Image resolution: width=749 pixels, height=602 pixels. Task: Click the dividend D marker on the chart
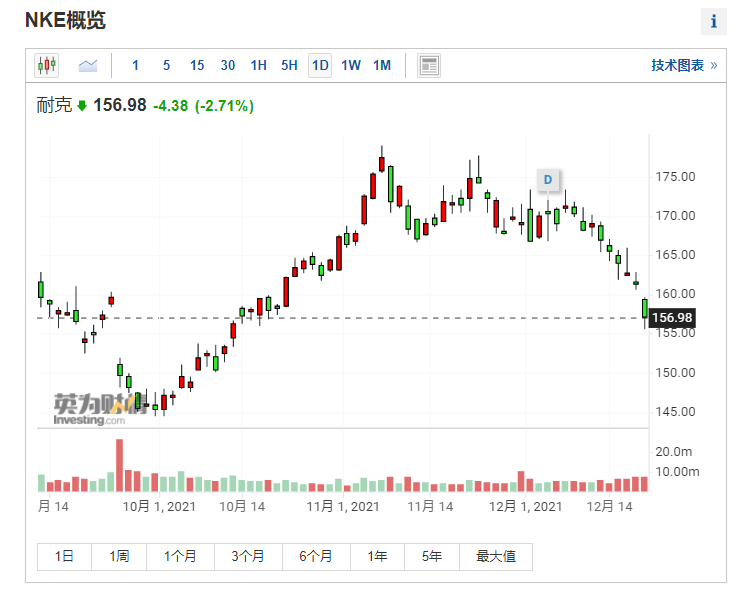point(548,180)
